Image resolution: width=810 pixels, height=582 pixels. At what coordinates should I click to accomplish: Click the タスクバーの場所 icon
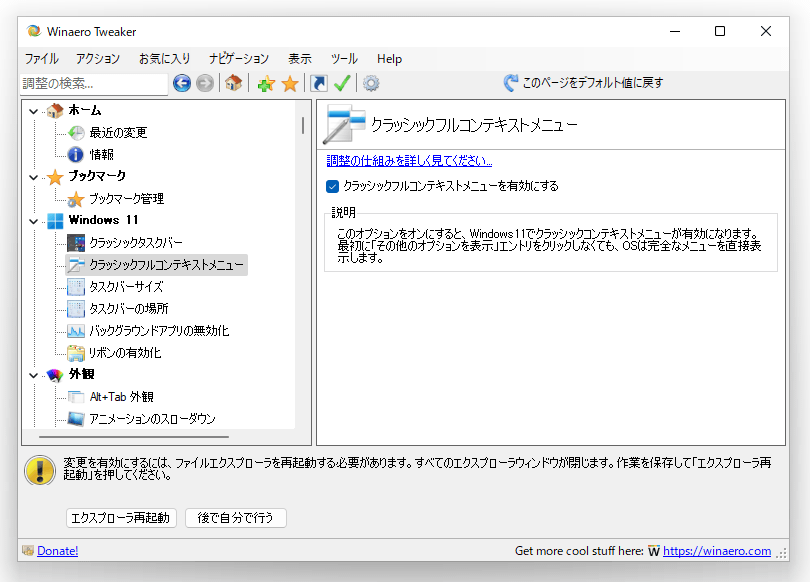(x=76, y=309)
